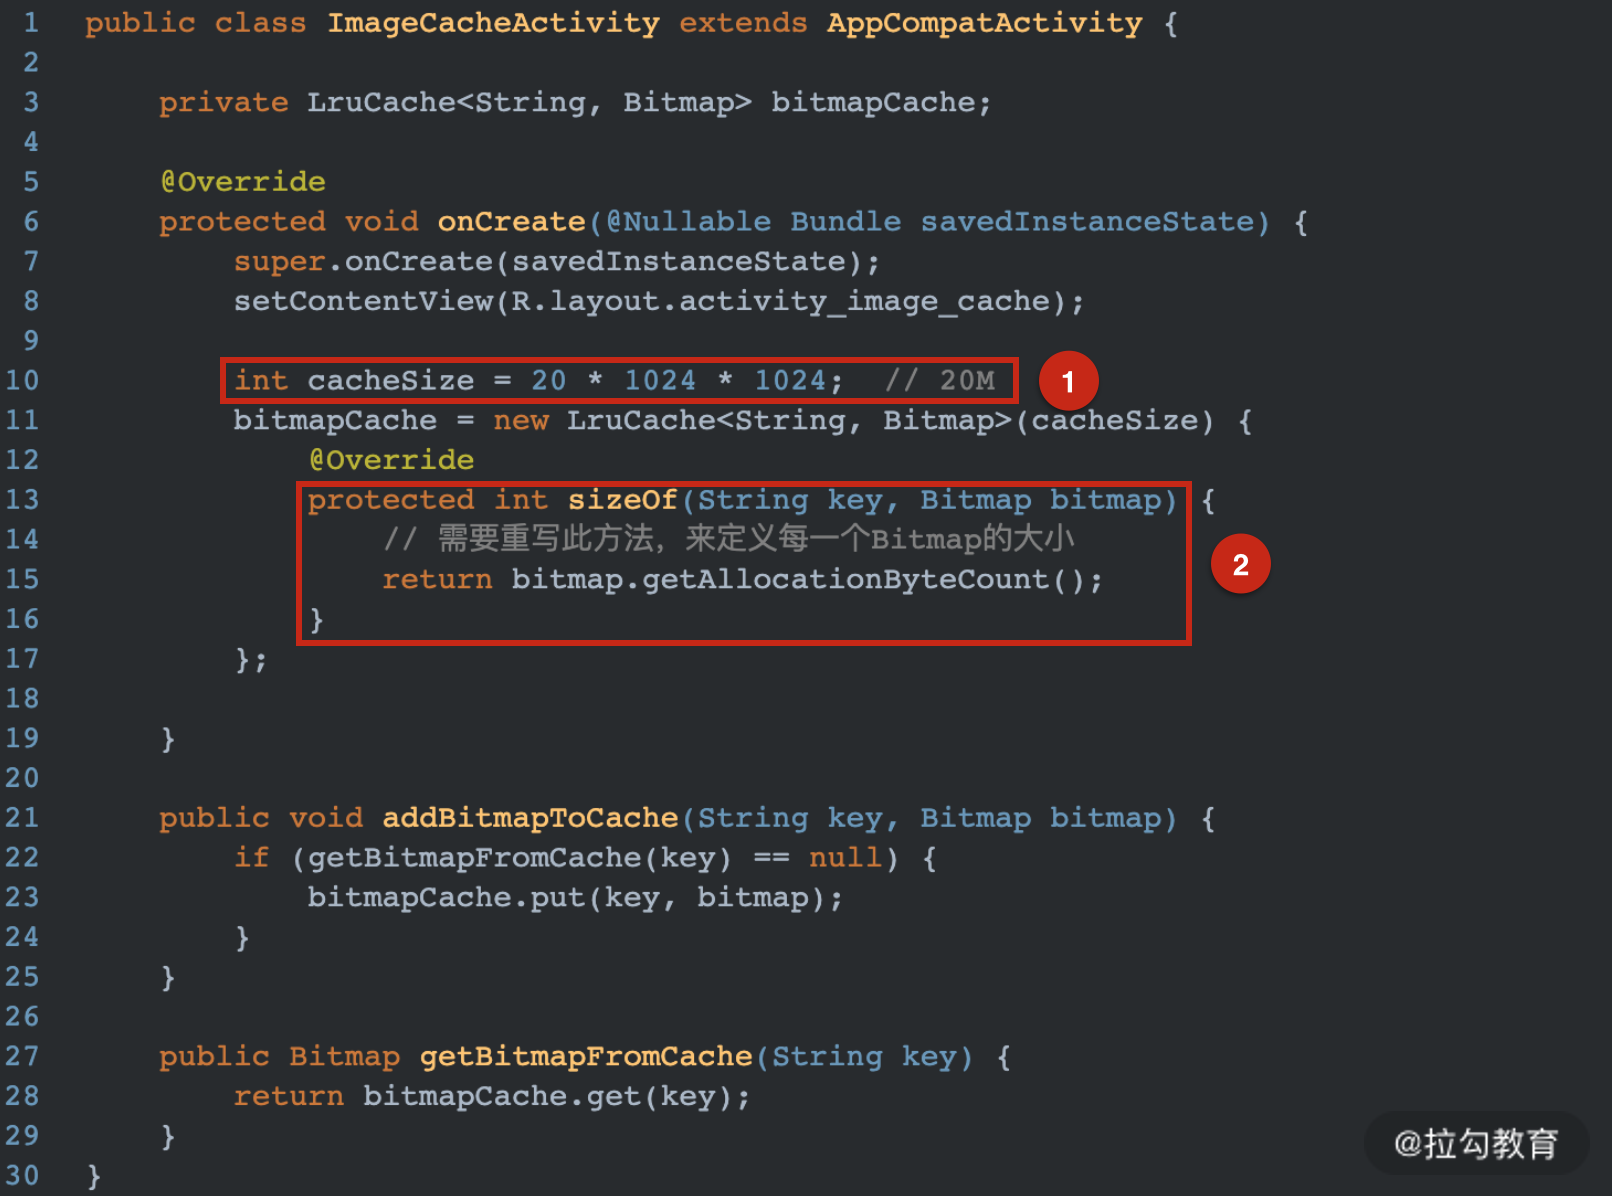Click the private keyword on line 3
The height and width of the screenshot is (1196, 1612).
click(223, 102)
